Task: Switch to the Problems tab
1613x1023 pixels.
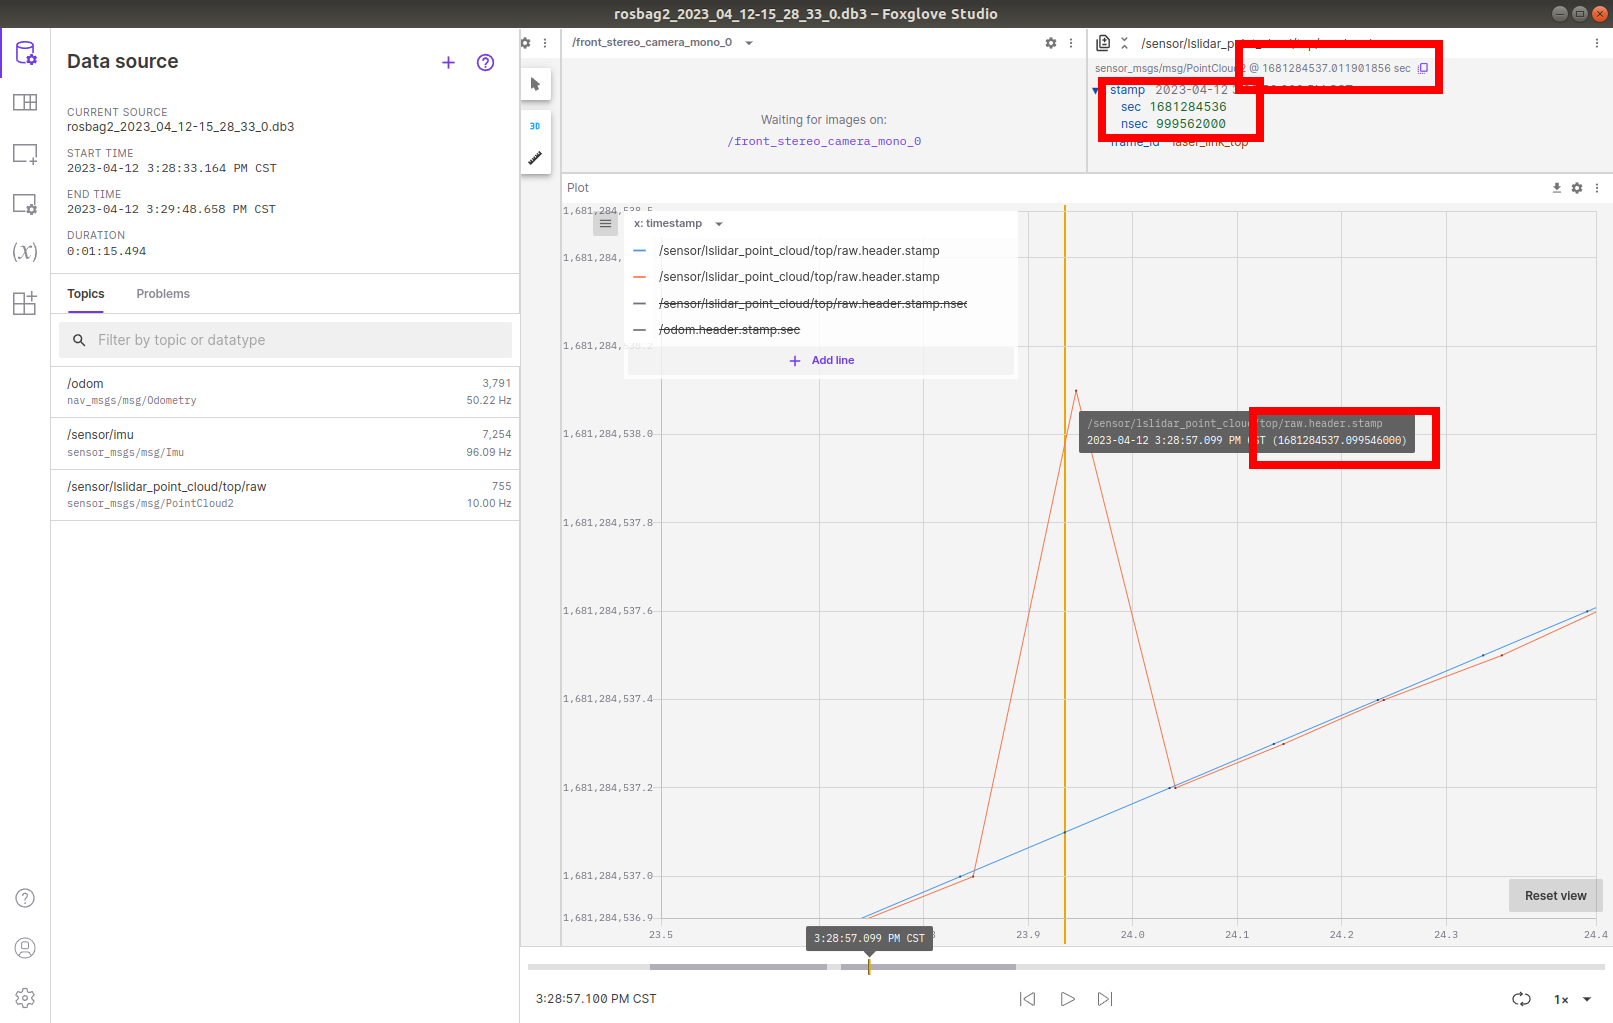Action: tap(162, 293)
